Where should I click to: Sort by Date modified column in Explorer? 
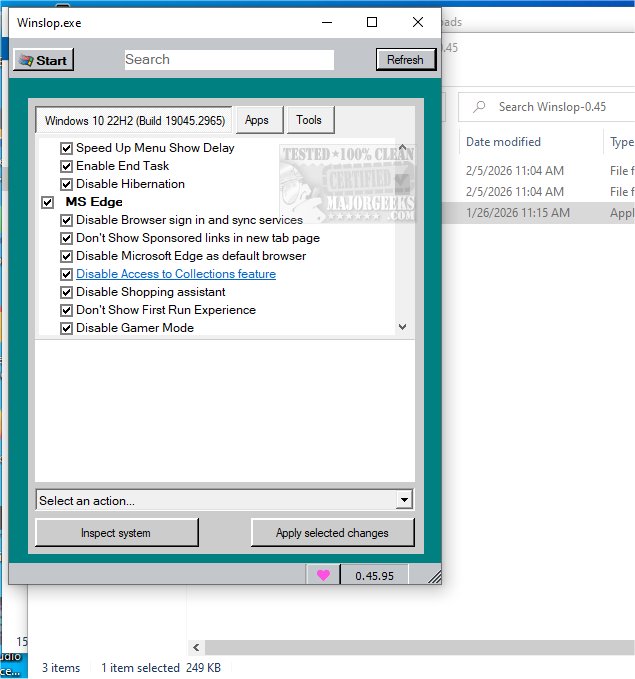[503, 142]
